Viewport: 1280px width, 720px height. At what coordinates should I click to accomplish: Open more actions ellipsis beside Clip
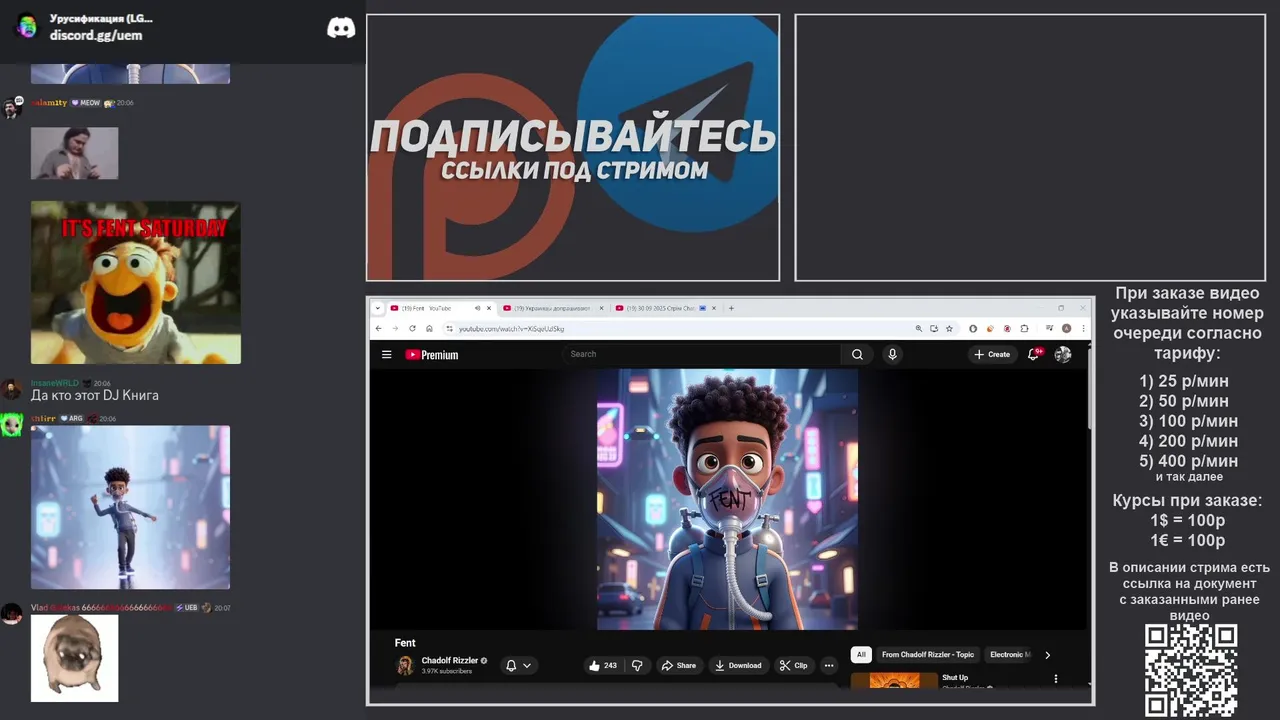pos(828,665)
